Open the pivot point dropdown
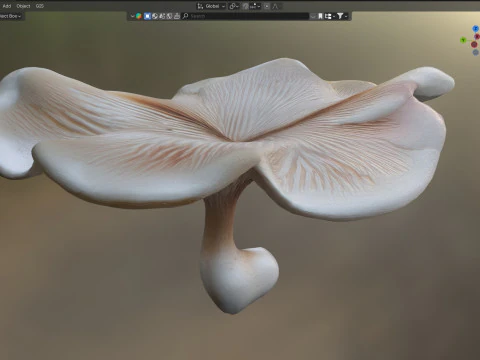The height and width of the screenshot is (360, 480). [x=234, y=6]
